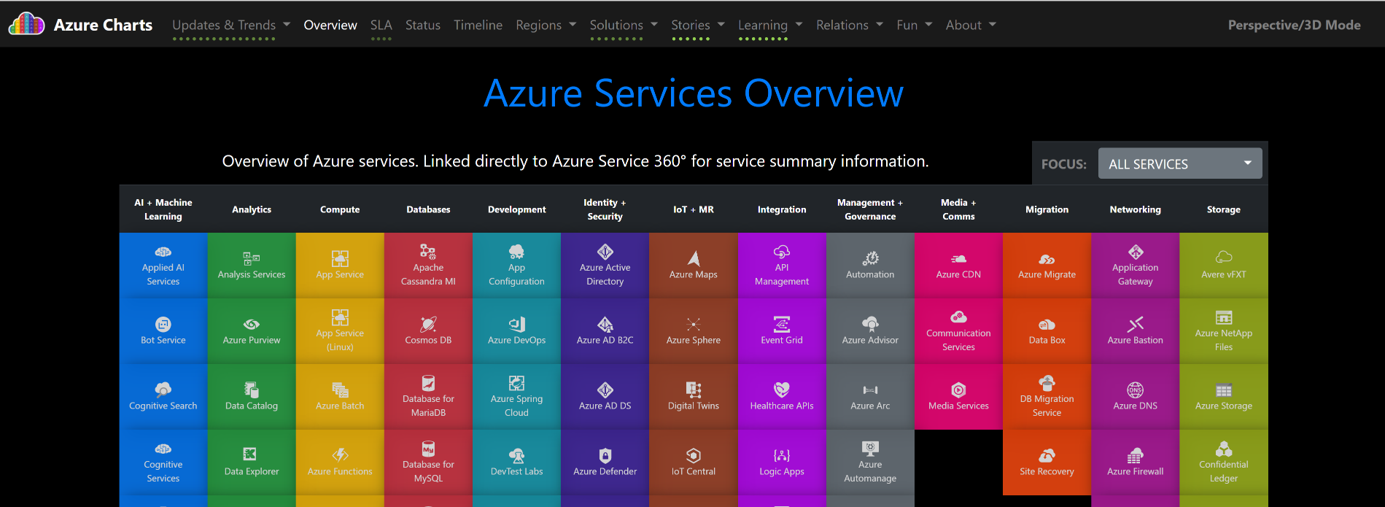Open the Azure NetApp Files tile
The height and width of the screenshot is (507, 1385).
1224,331
